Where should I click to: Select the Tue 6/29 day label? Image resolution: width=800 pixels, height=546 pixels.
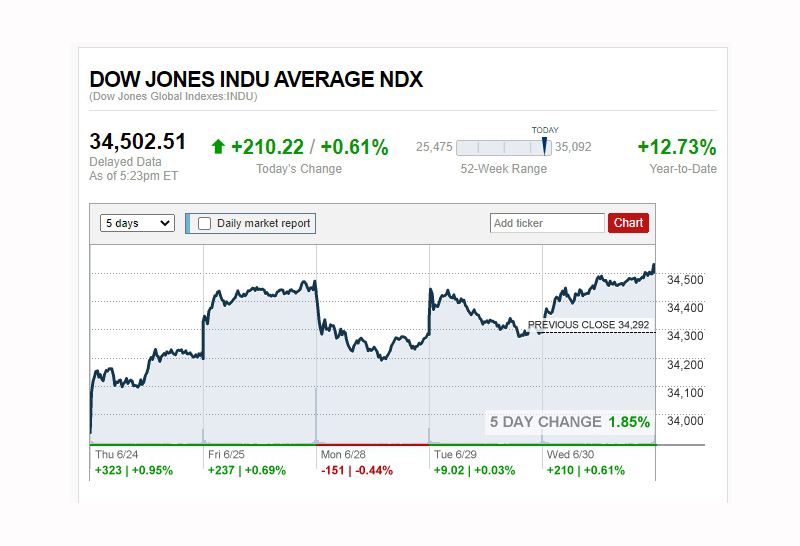click(x=455, y=454)
